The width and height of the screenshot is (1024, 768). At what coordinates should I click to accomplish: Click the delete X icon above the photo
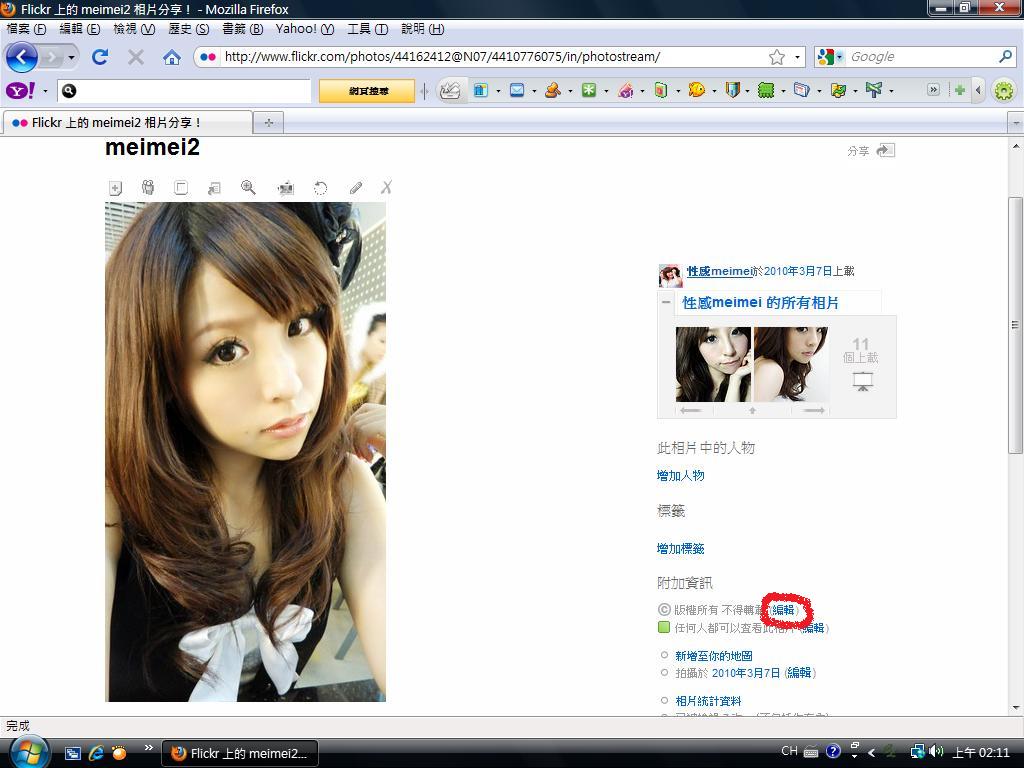coord(387,188)
